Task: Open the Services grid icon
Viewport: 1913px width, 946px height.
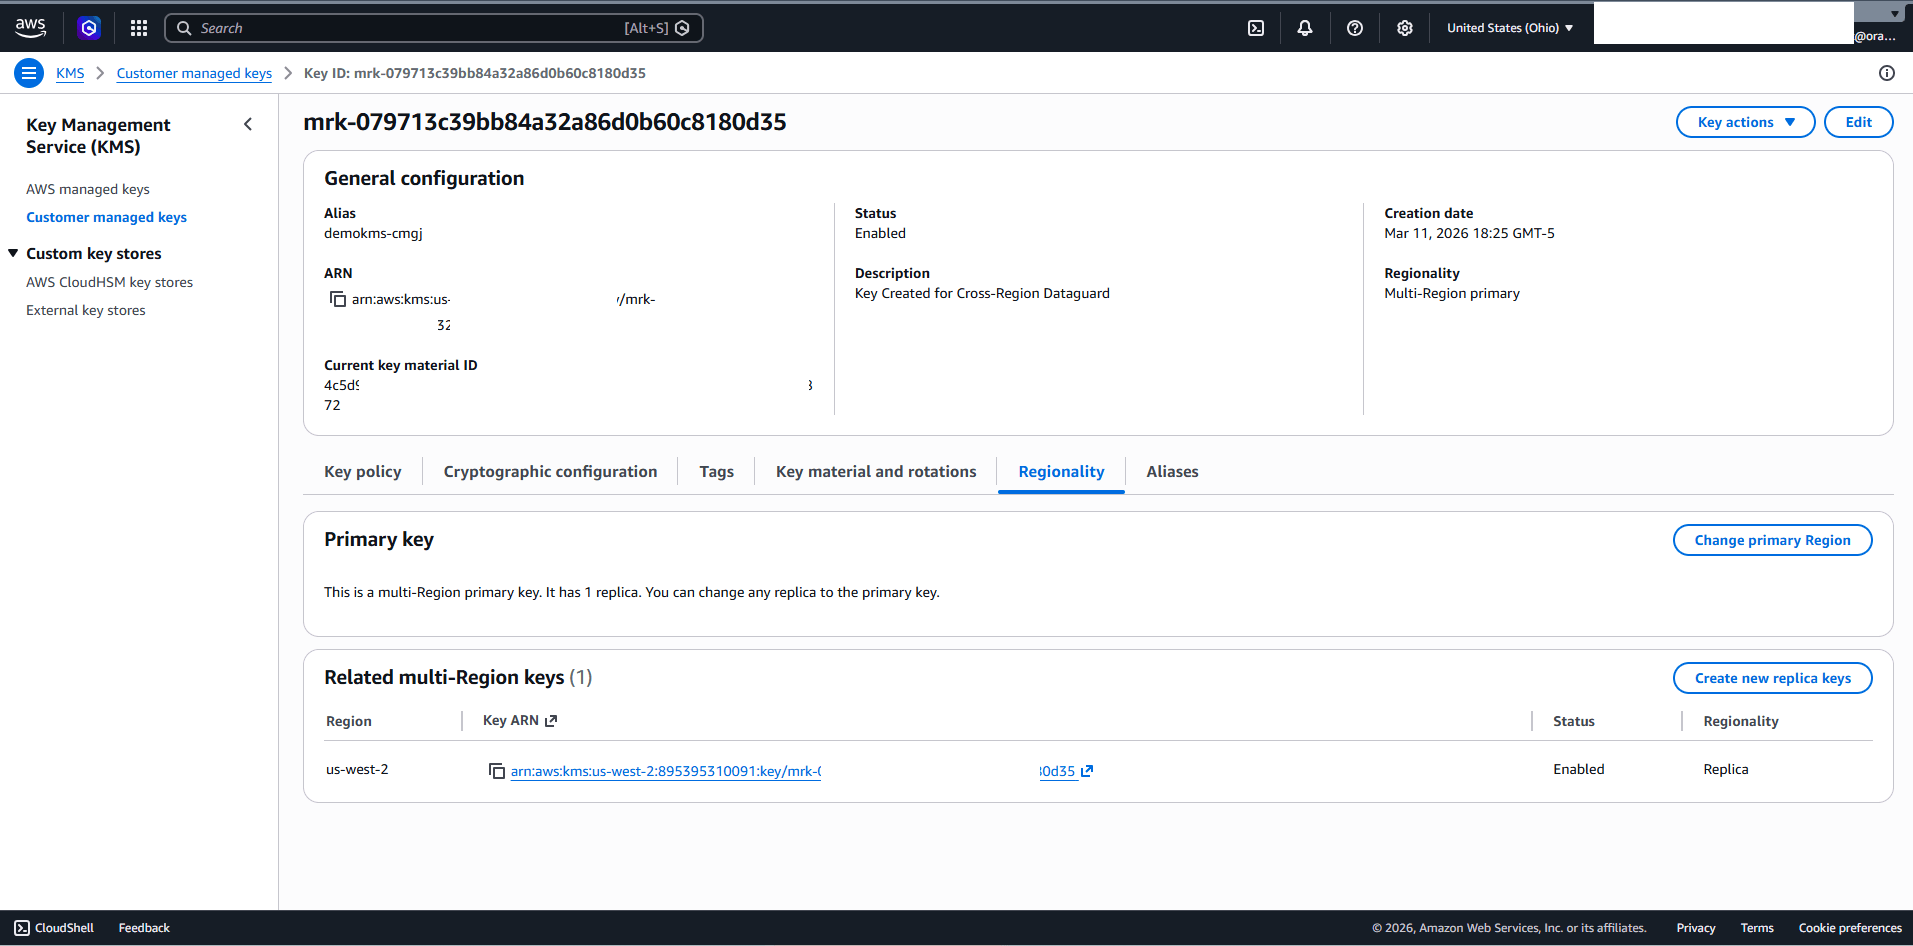Action: (138, 27)
